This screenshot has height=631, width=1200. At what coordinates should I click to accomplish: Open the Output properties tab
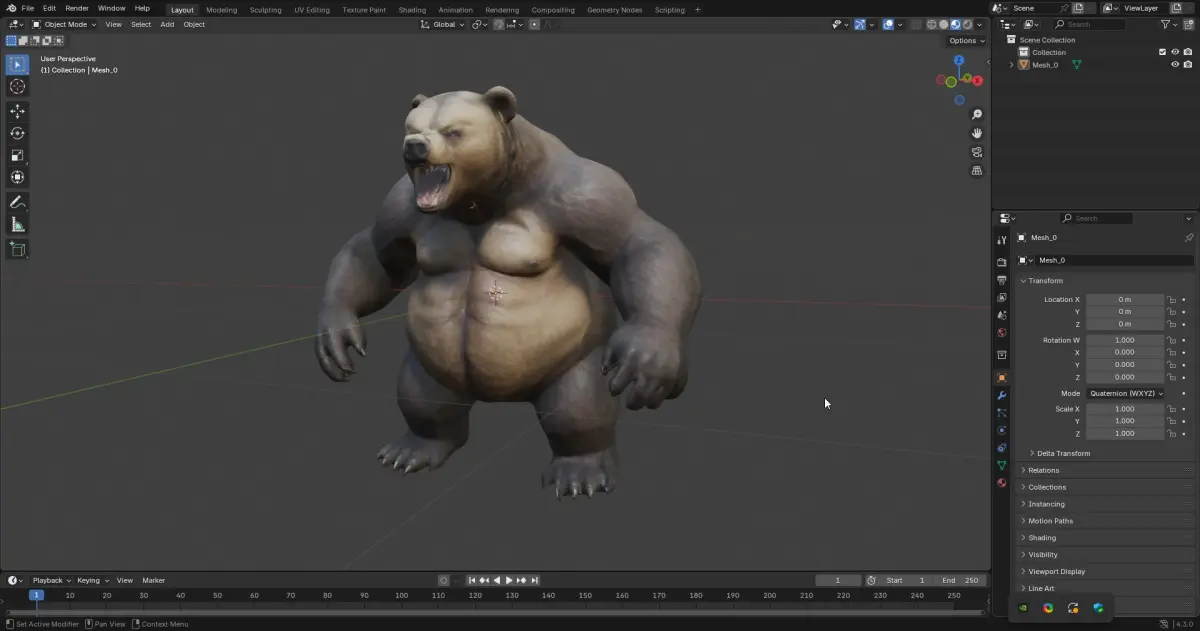click(1001, 280)
